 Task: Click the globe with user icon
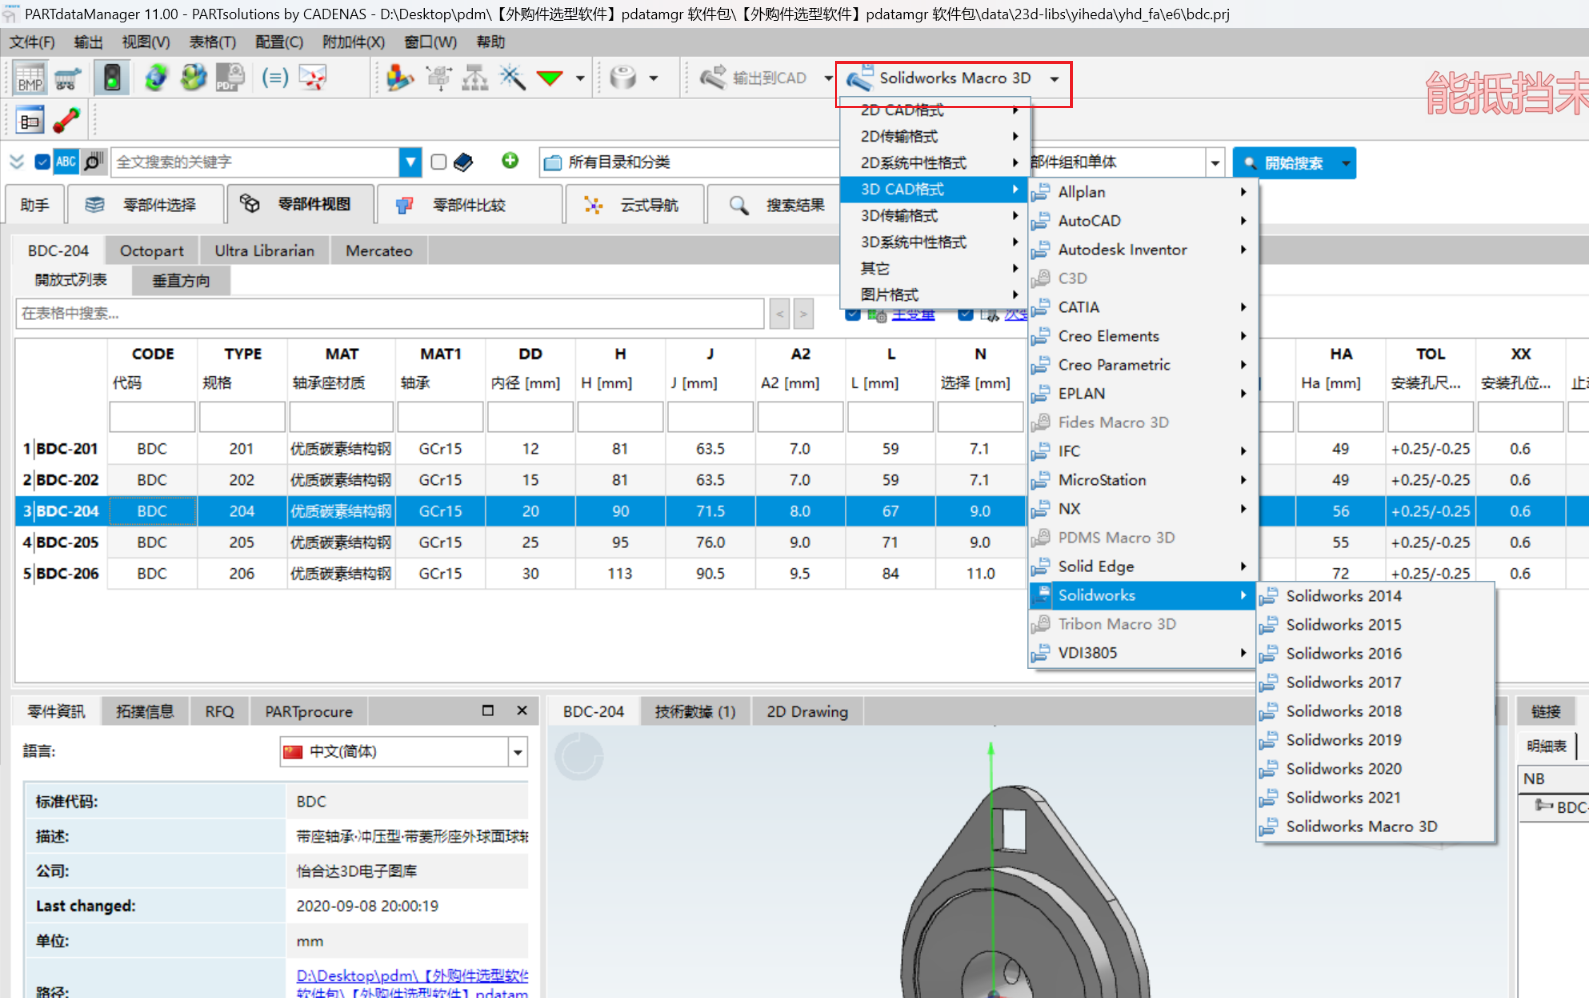pos(193,78)
